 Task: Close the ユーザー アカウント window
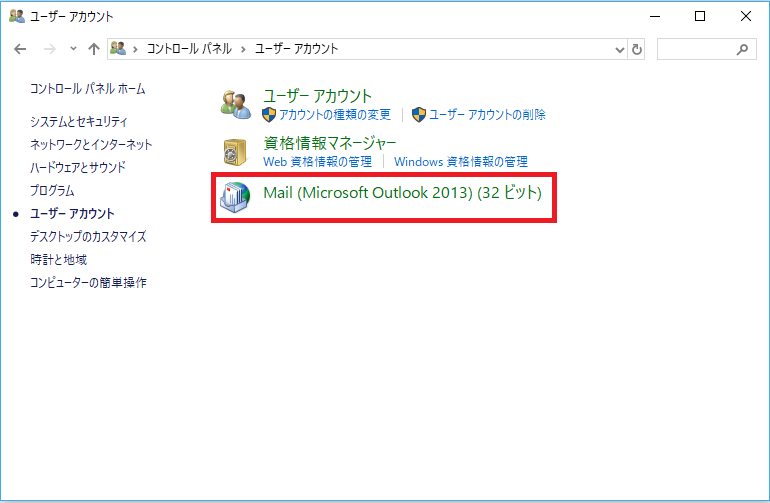tap(745, 16)
